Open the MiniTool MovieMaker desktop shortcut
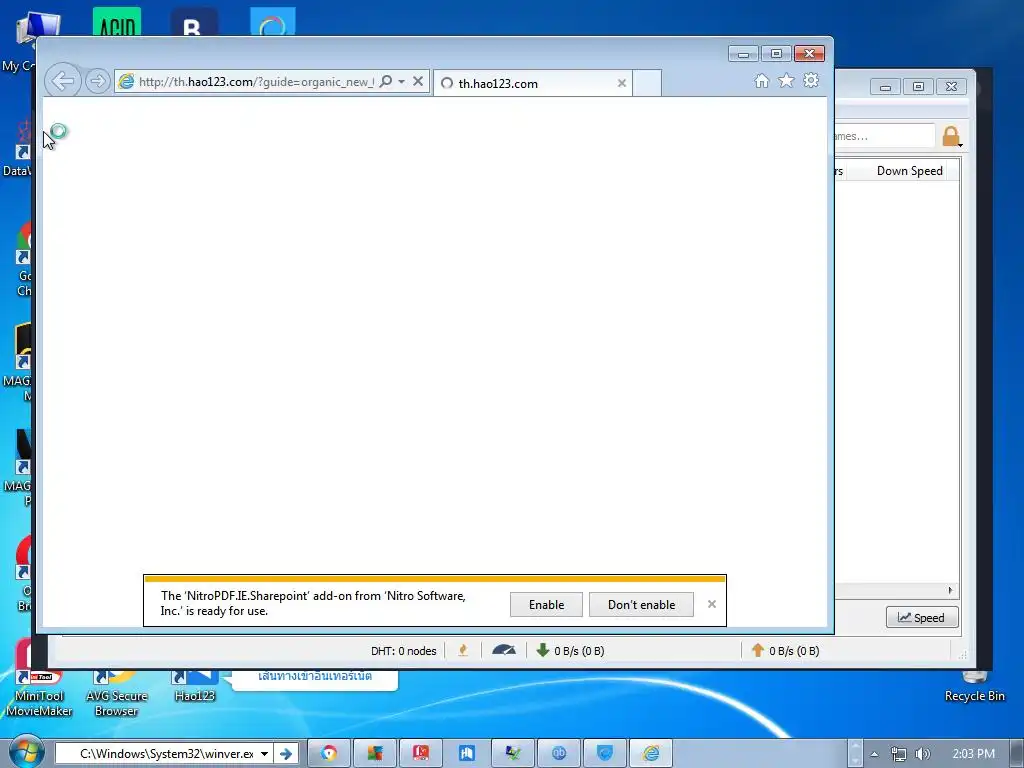This screenshot has width=1024, height=768. pyautogui.click(x=39, y=692)
